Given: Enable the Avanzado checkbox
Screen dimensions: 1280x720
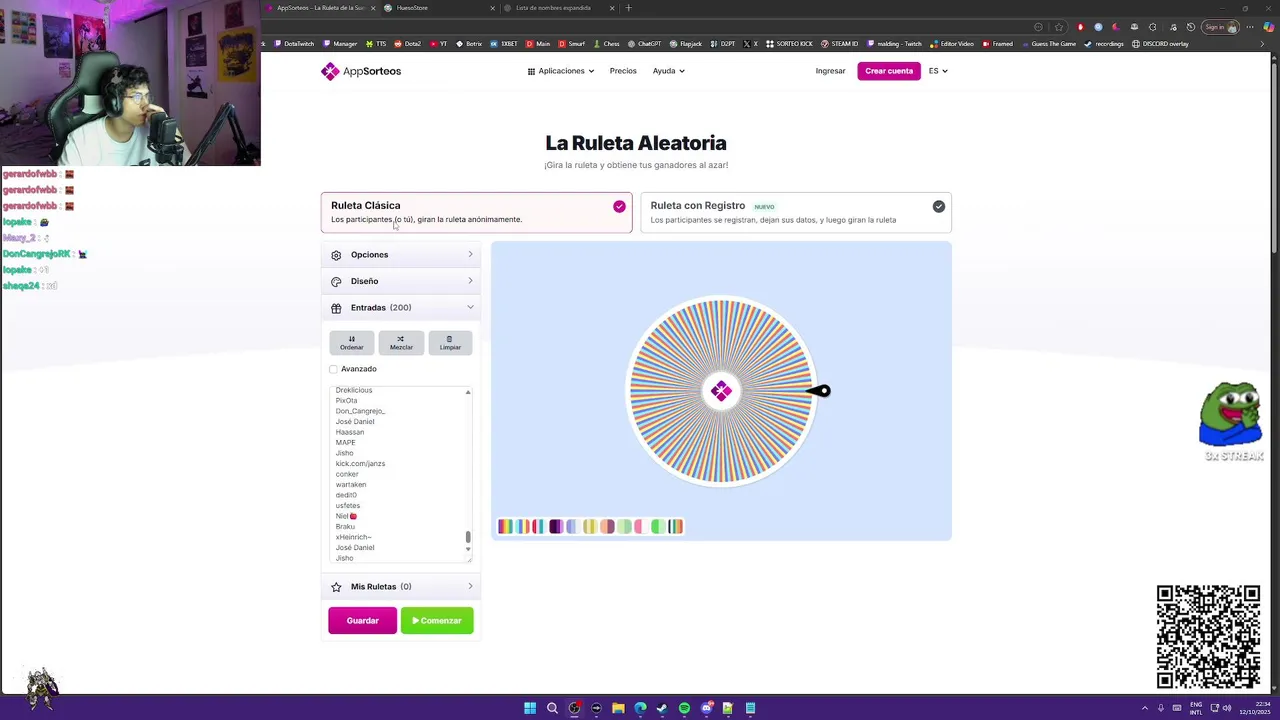Looking at the screenshot, I should click(x=334, y=369).
